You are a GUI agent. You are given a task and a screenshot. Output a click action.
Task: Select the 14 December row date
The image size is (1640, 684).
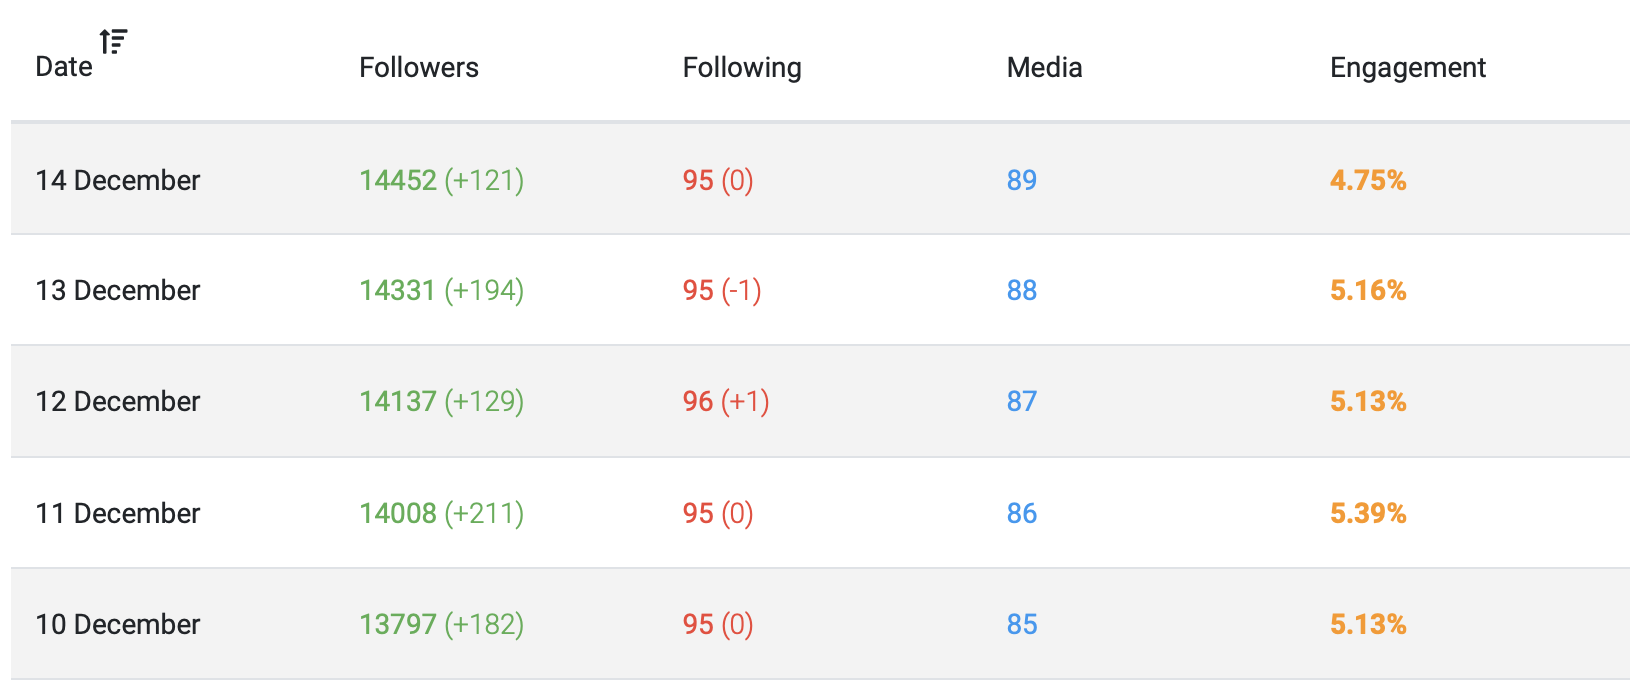(x=118, y=180)
